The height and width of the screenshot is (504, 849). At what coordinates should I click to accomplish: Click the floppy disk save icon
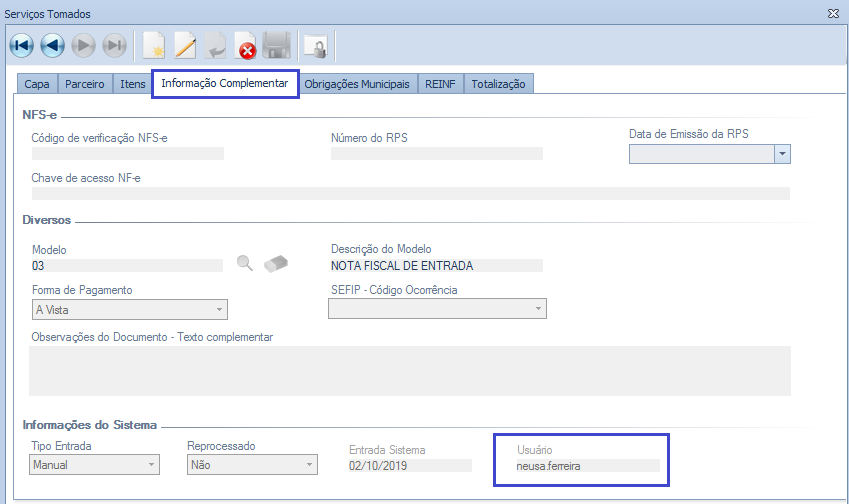coord(277,46)
